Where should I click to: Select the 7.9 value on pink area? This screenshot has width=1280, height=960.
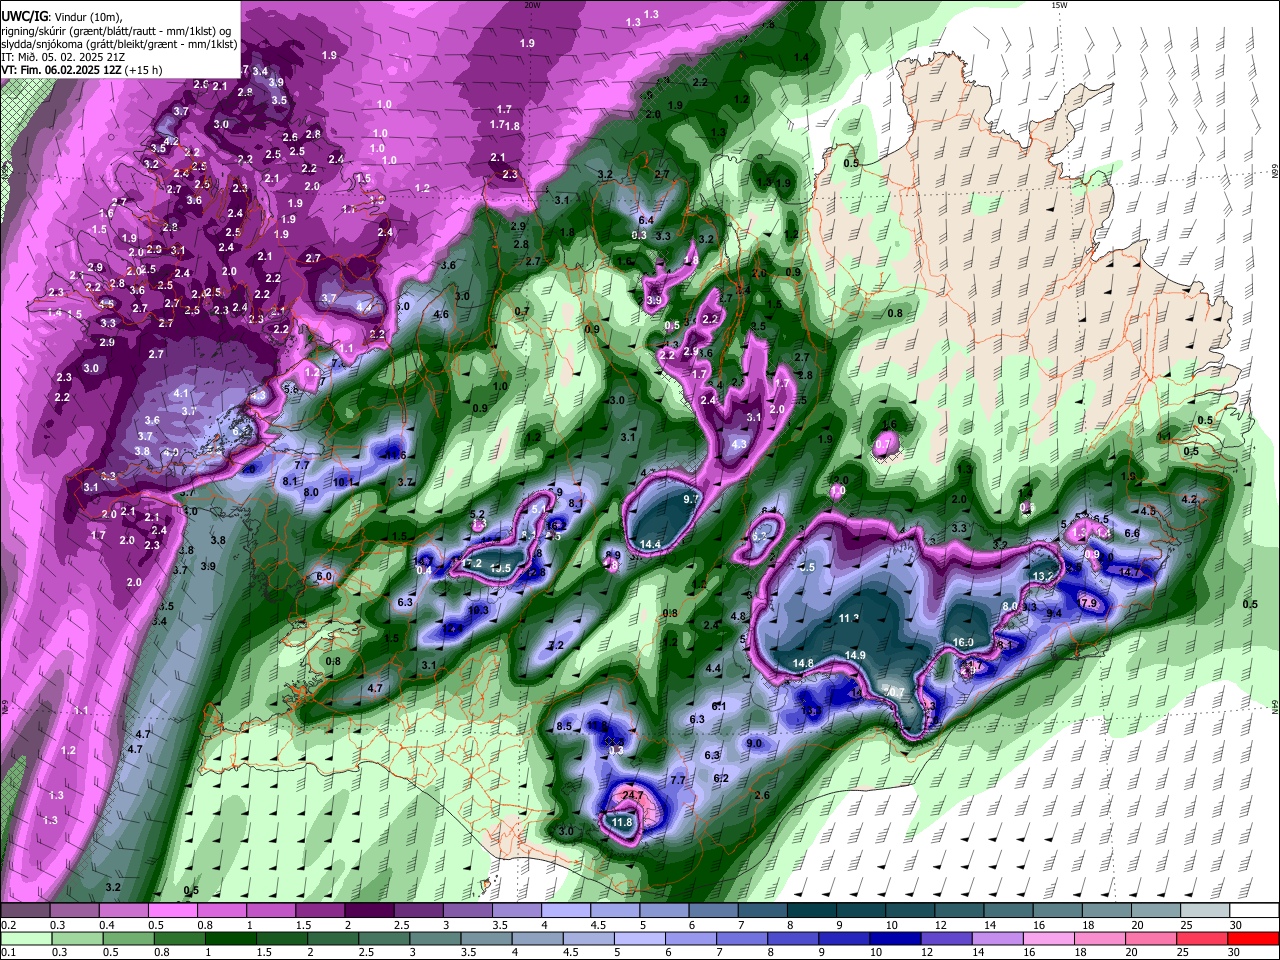(x=1089, y=603)
